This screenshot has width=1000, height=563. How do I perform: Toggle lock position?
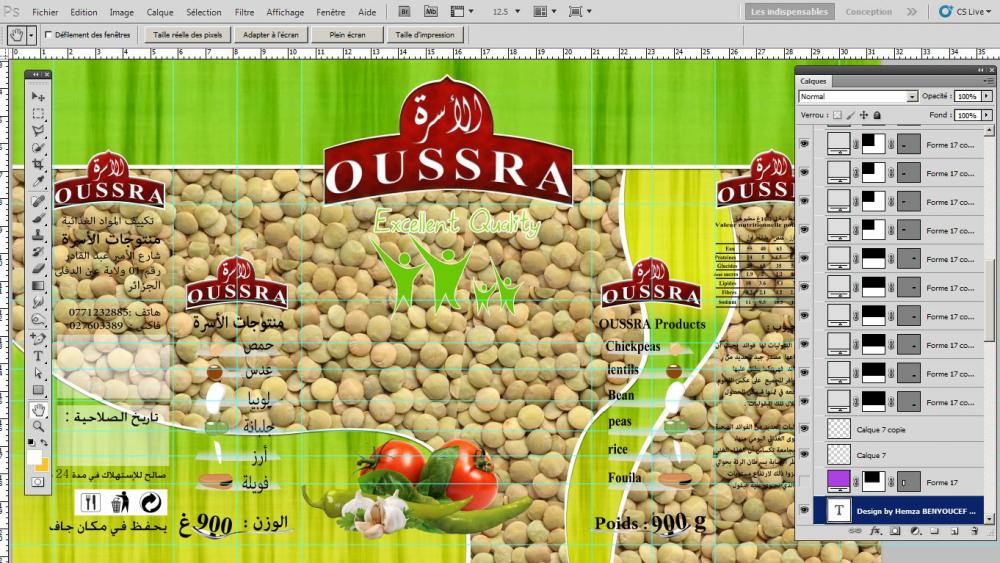click(x=864, y=115)
